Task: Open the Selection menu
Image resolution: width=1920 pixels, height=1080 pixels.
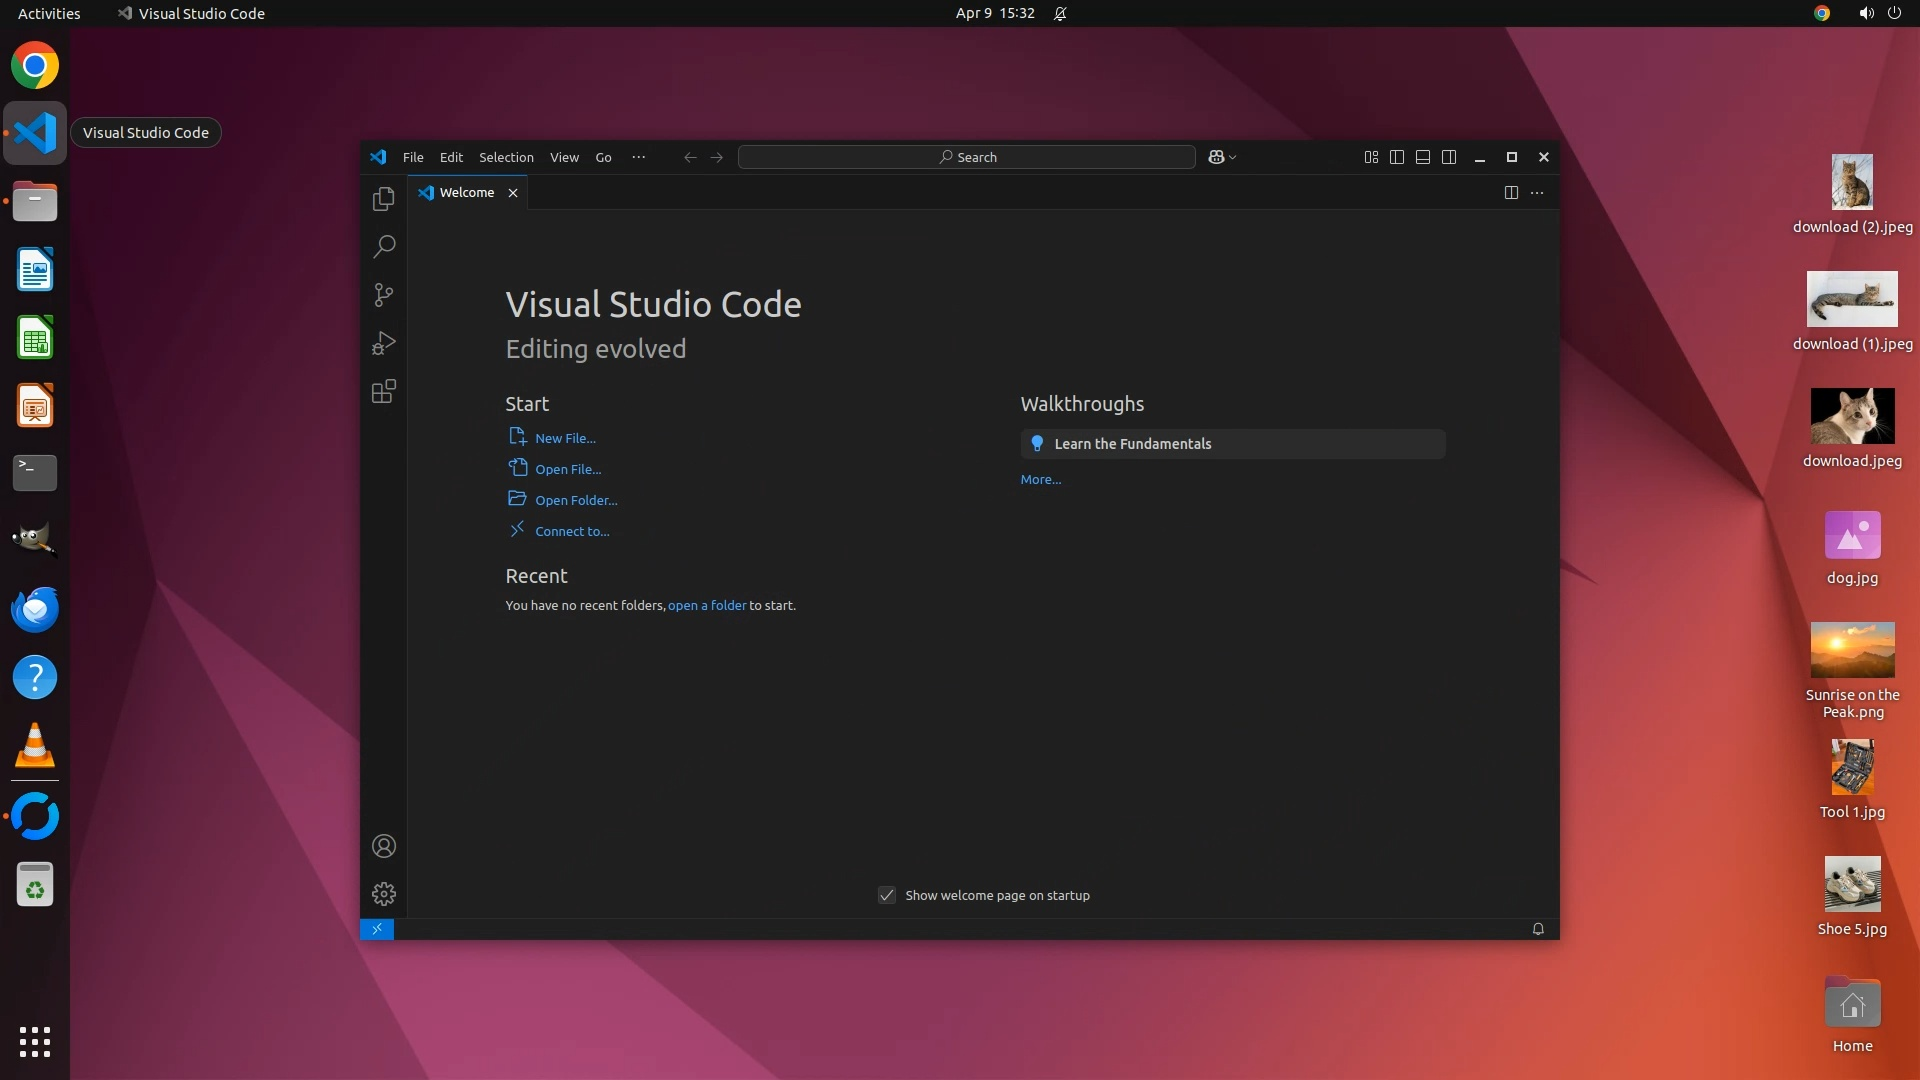Action: [506, 157]
